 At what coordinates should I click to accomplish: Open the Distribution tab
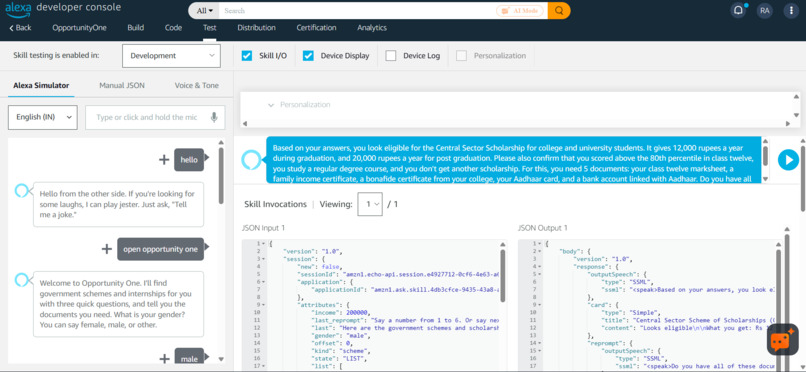257,28
